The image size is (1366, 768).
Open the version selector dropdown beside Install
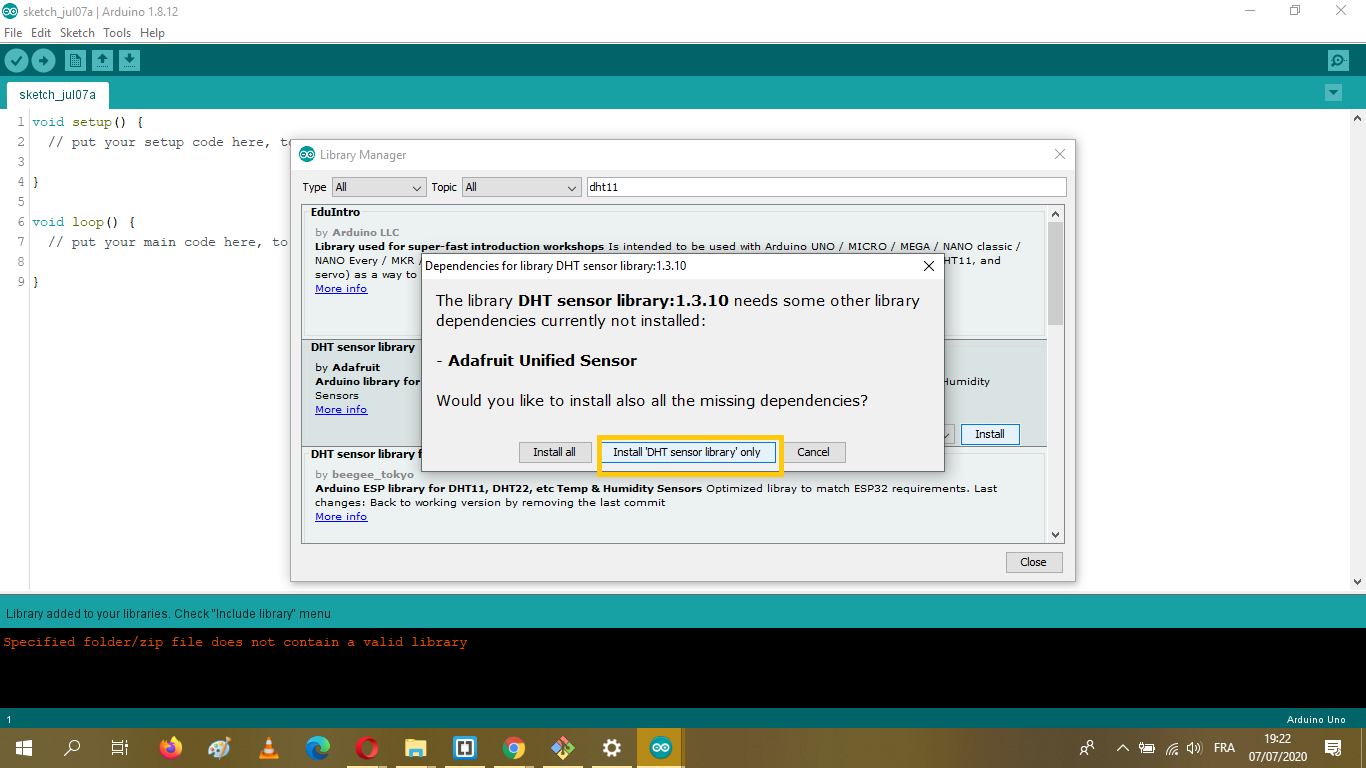click(x=947, y=434)
